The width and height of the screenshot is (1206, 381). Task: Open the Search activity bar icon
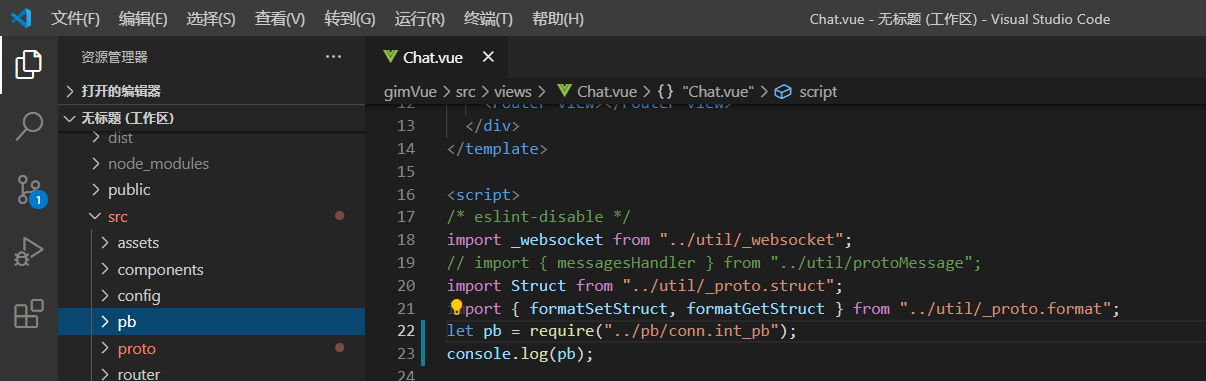[x=29, y=127]
